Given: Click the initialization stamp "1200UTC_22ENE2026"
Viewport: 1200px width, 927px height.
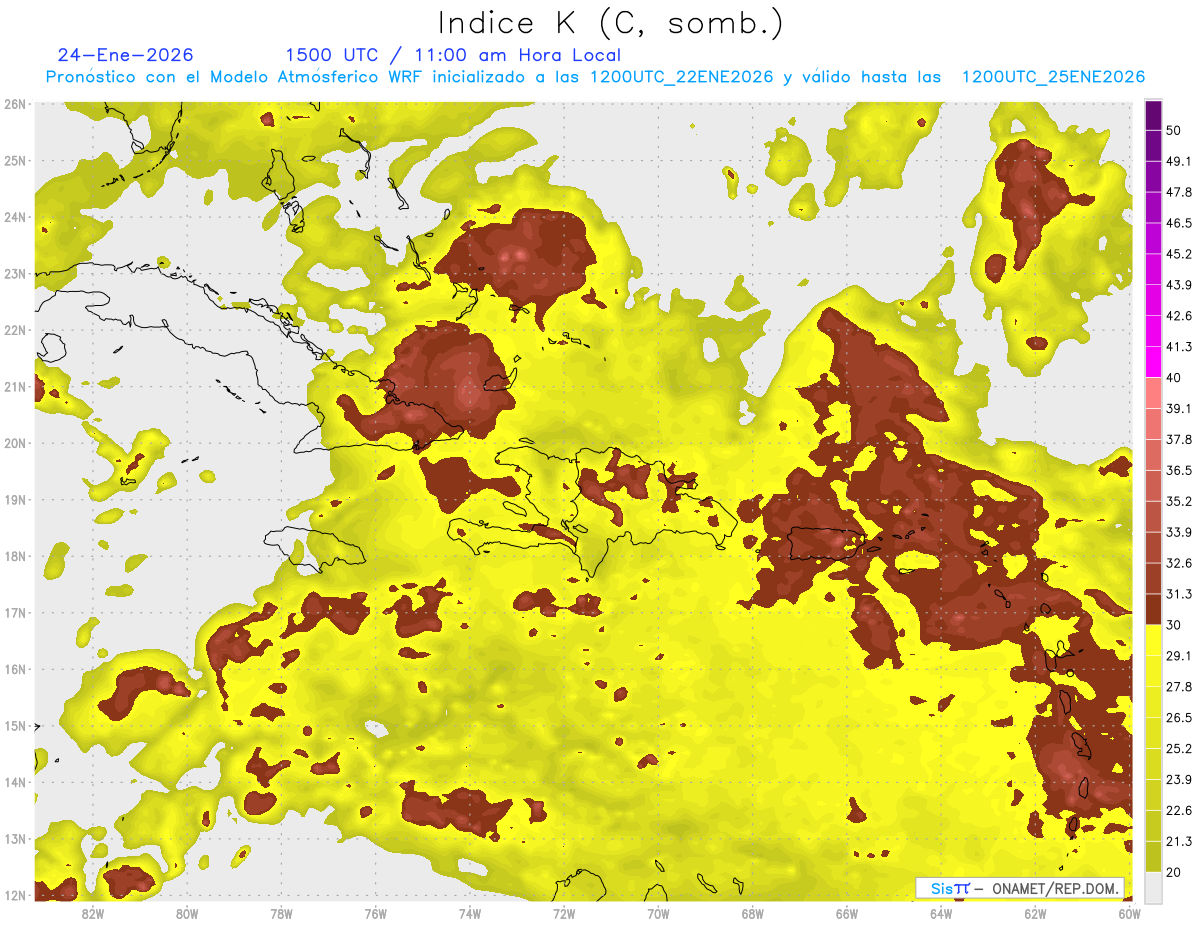Looking at the screenshot, I should 682,77.
